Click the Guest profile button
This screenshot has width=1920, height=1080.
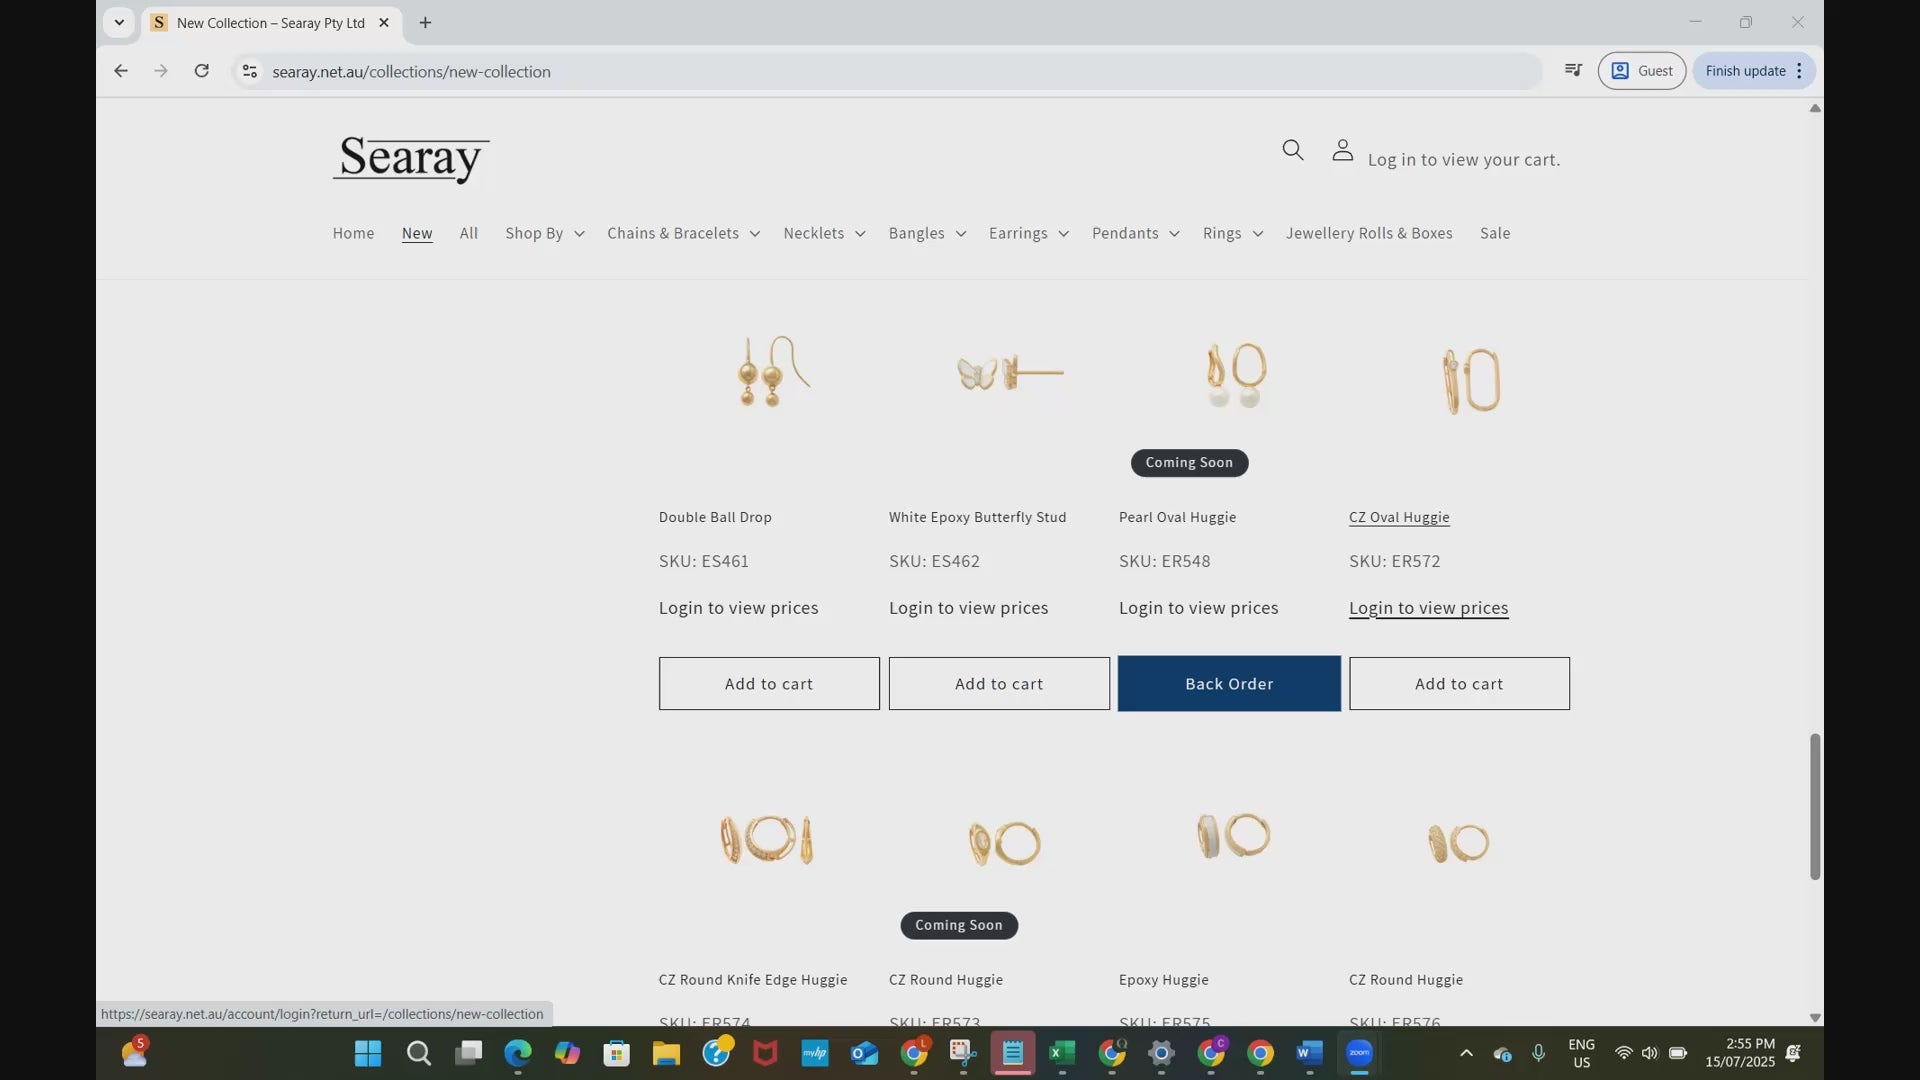(1641, 70)
